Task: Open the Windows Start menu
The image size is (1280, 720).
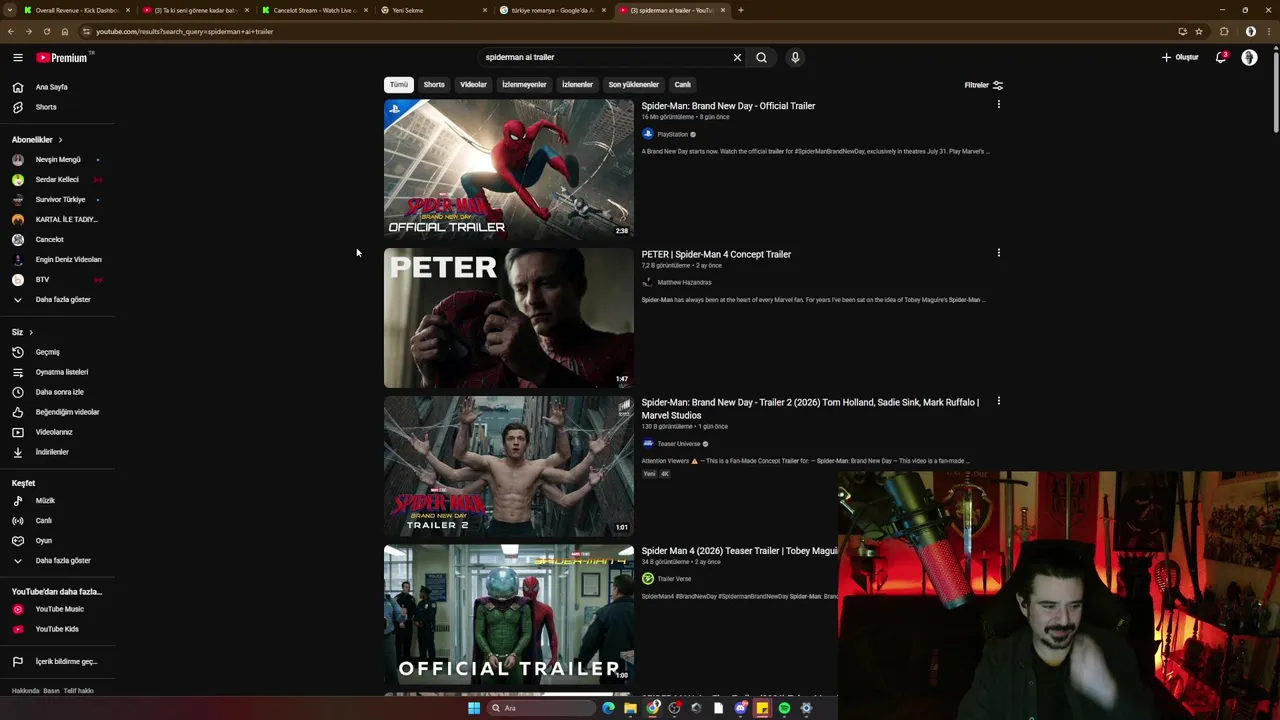Action: [x=474, y=708]
